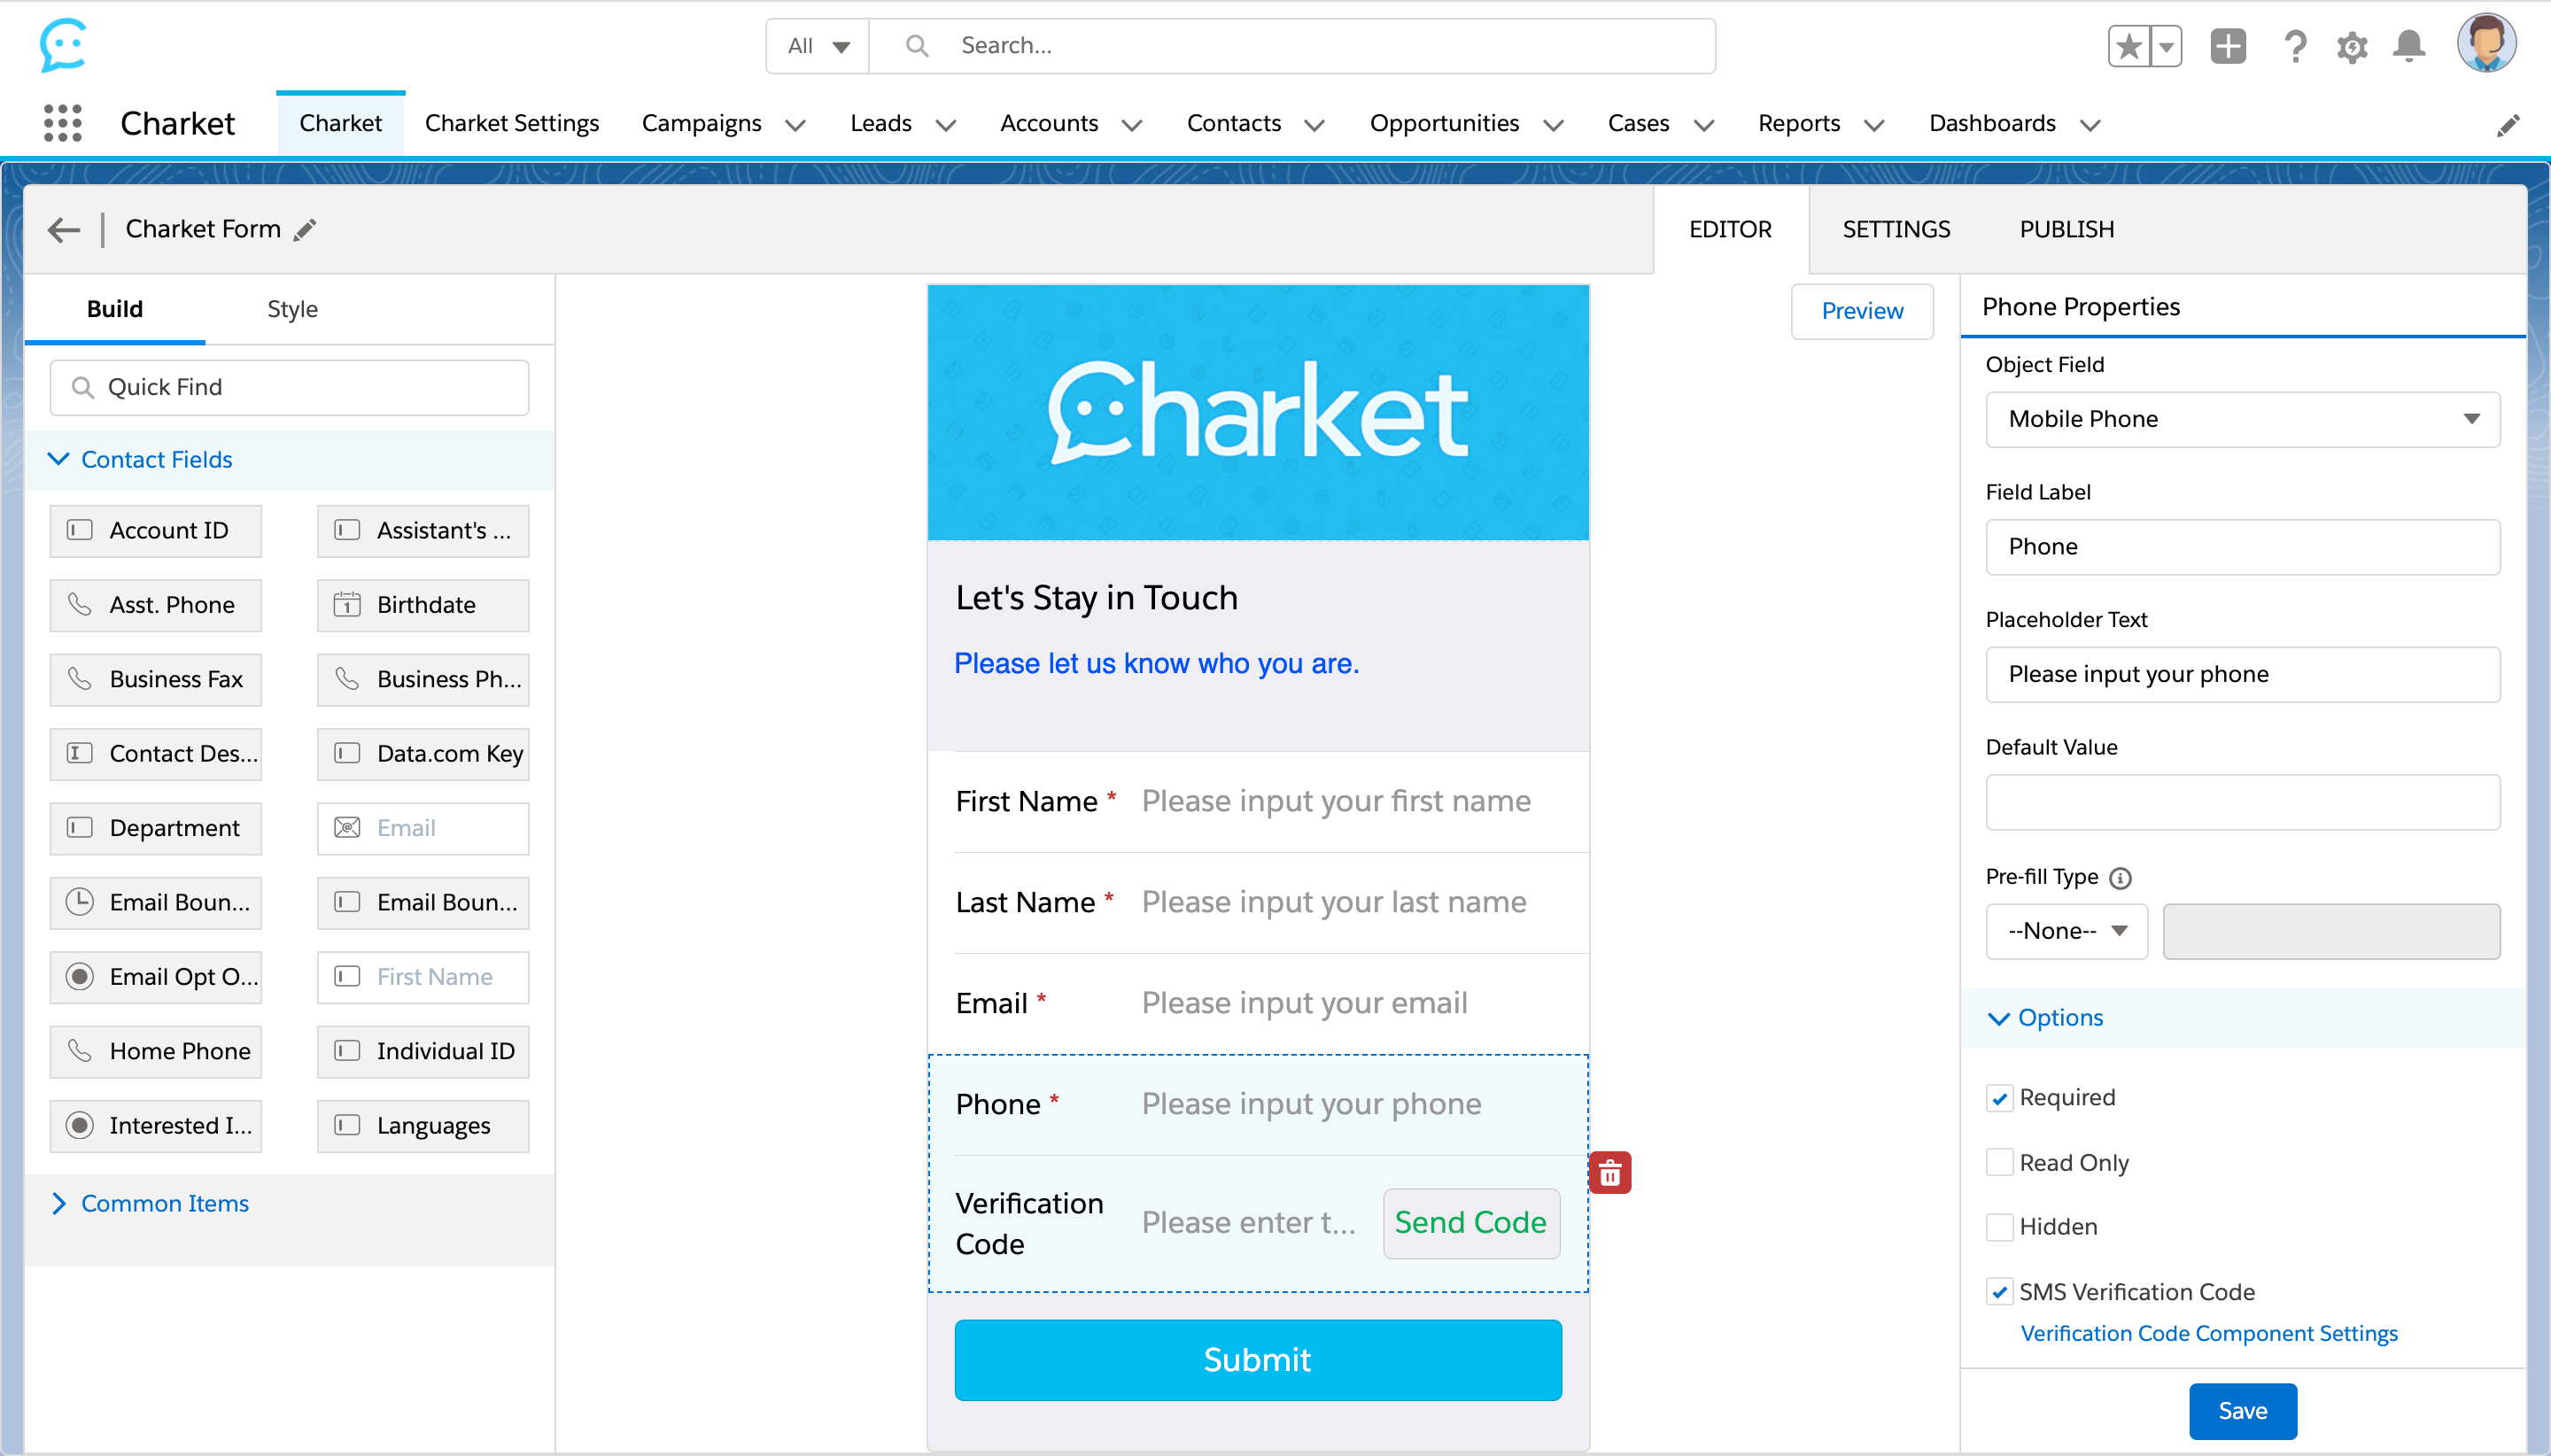Viewport: 2551px width, 1456px height.
Task: Click the Save button
Action: pyautogui.click(x=2242, y=1411)
